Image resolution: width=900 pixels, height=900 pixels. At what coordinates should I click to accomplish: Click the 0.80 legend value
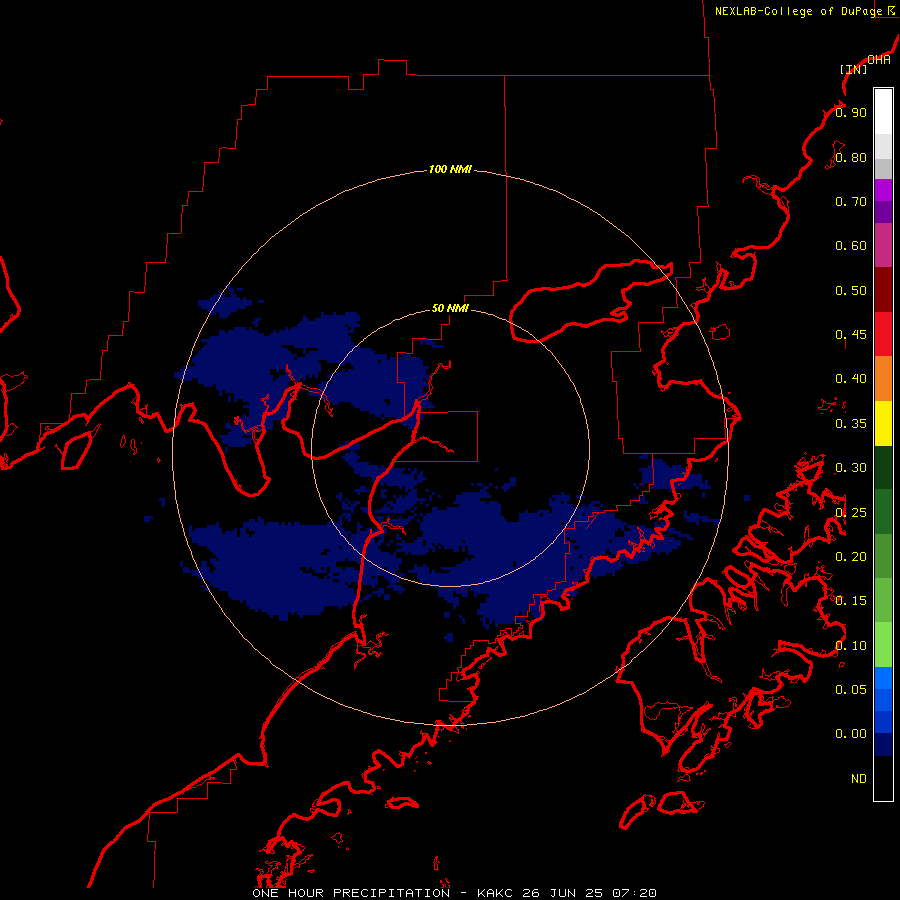point(851,157)
